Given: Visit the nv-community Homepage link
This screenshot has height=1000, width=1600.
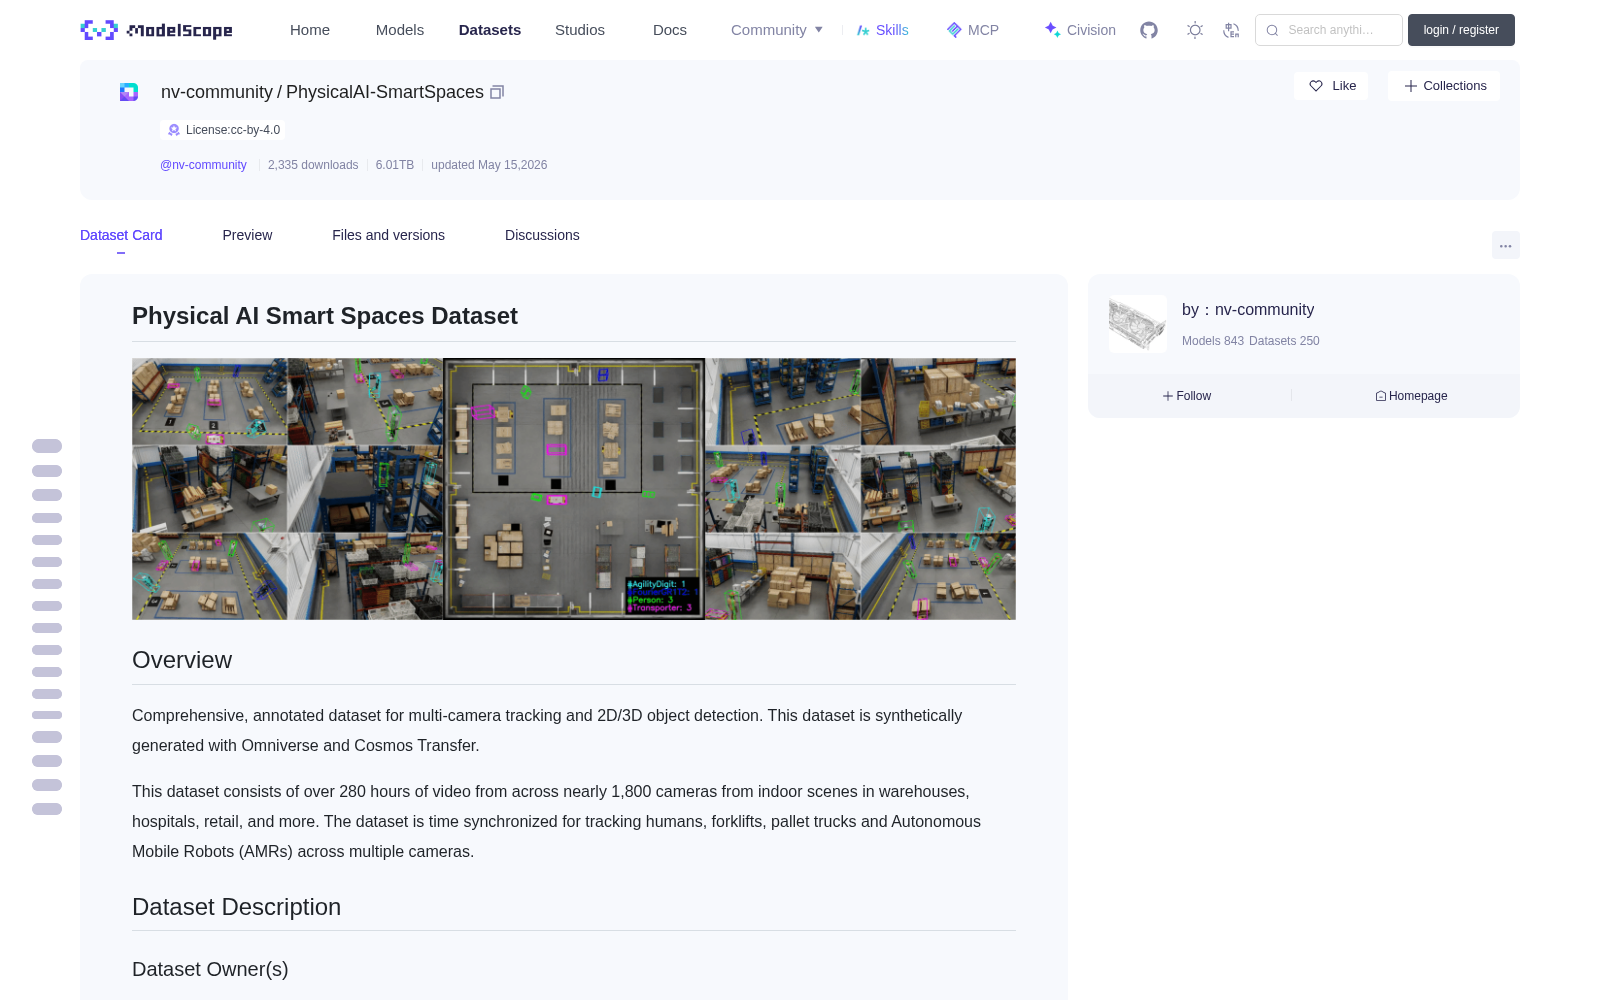Looking at the screenshot, I should [x=1411, y=396].
